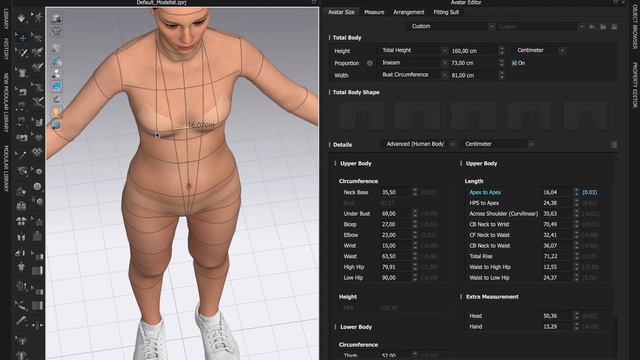Open the LIBRARY side panel
The height and width of the screenshot is (360, 640).
[x=6, y=20]
